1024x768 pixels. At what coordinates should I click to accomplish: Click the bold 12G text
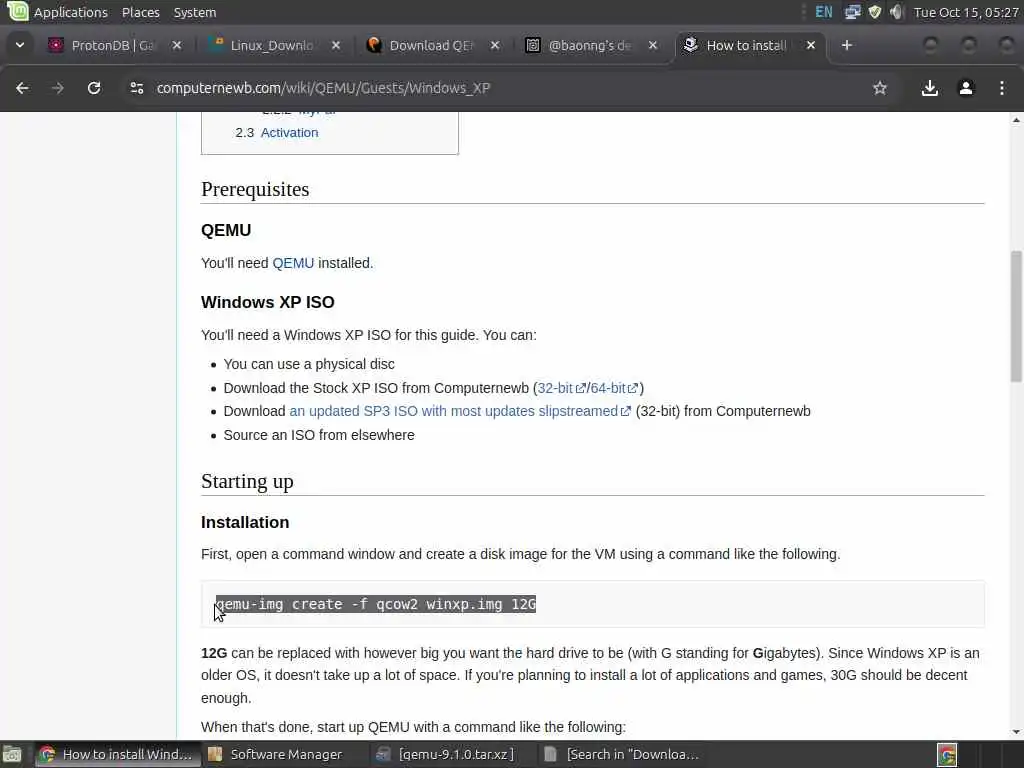pos(214,653)
